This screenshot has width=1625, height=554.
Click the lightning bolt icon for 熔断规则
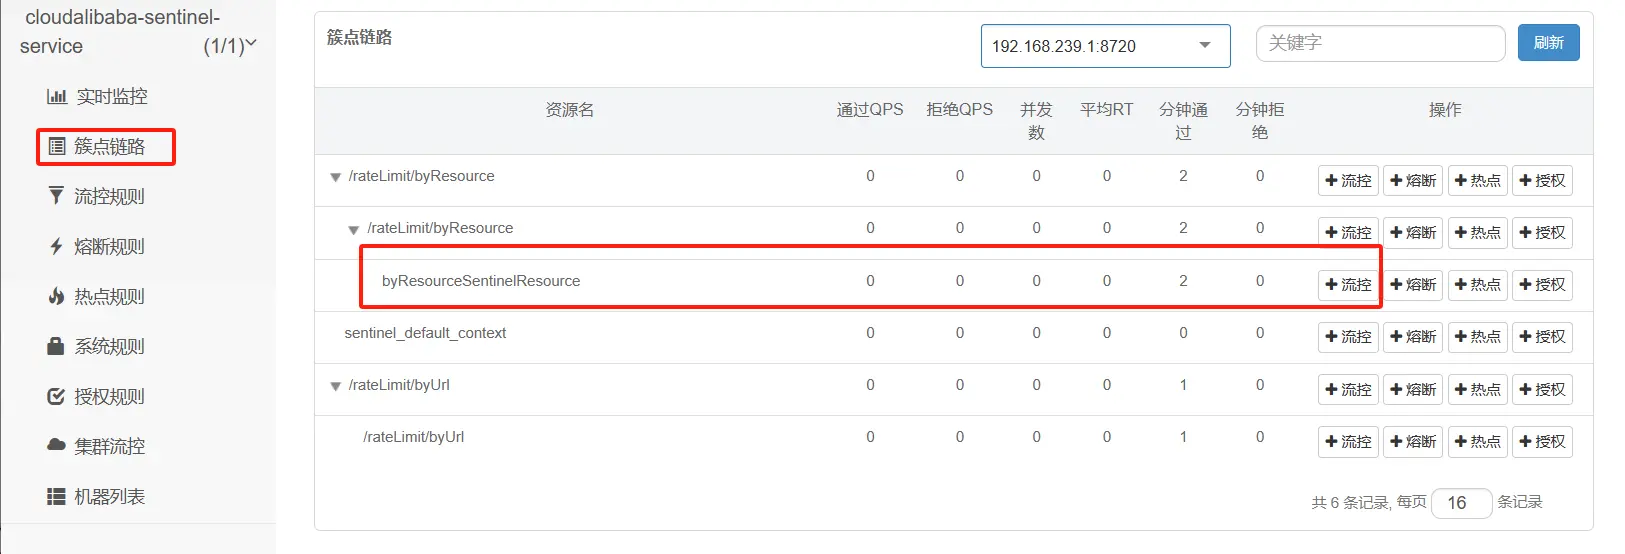click(x=57, y=246)
